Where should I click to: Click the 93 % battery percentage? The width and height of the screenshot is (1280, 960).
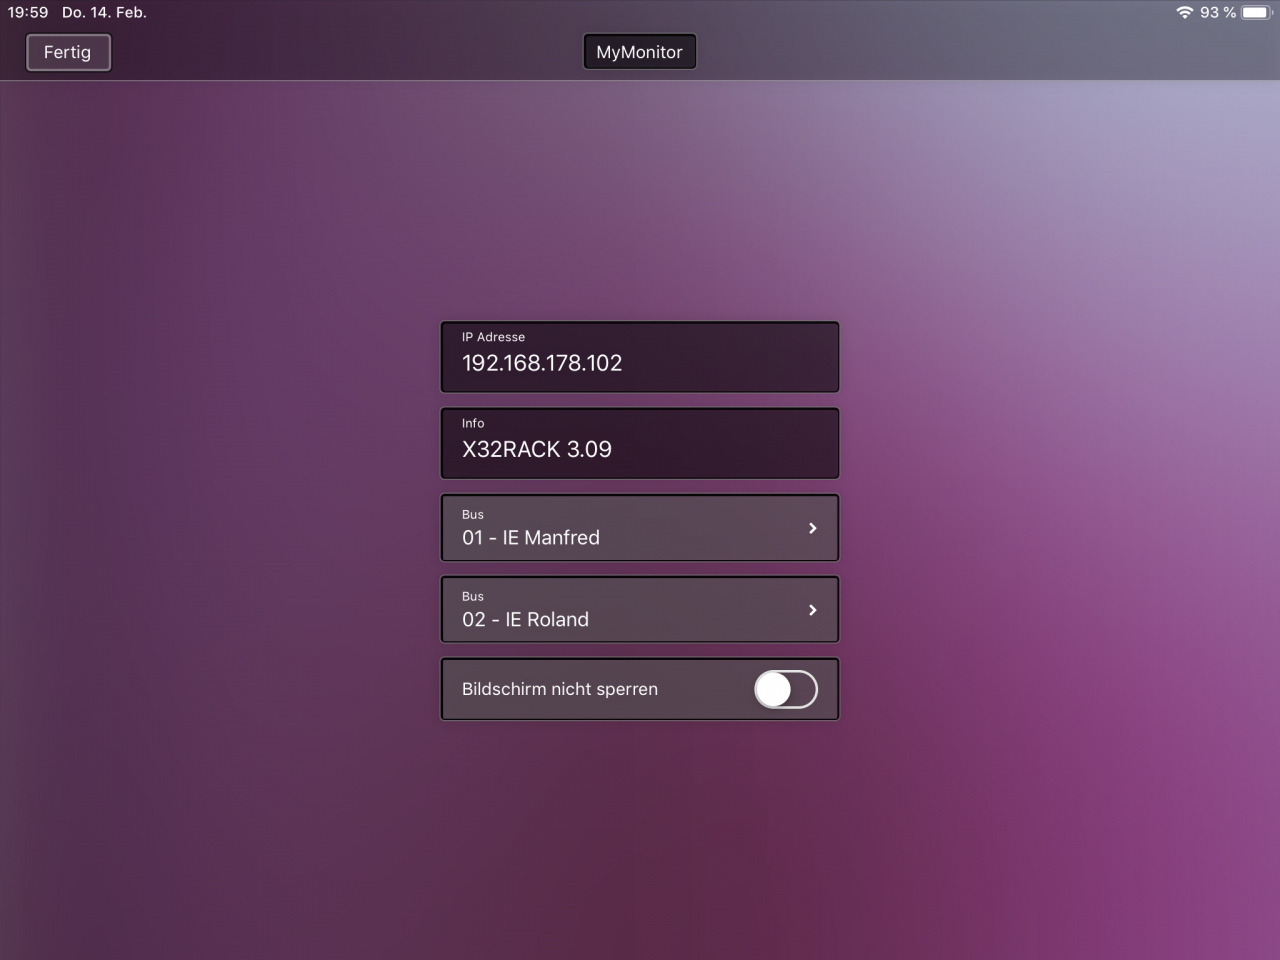coord(1218,12)
